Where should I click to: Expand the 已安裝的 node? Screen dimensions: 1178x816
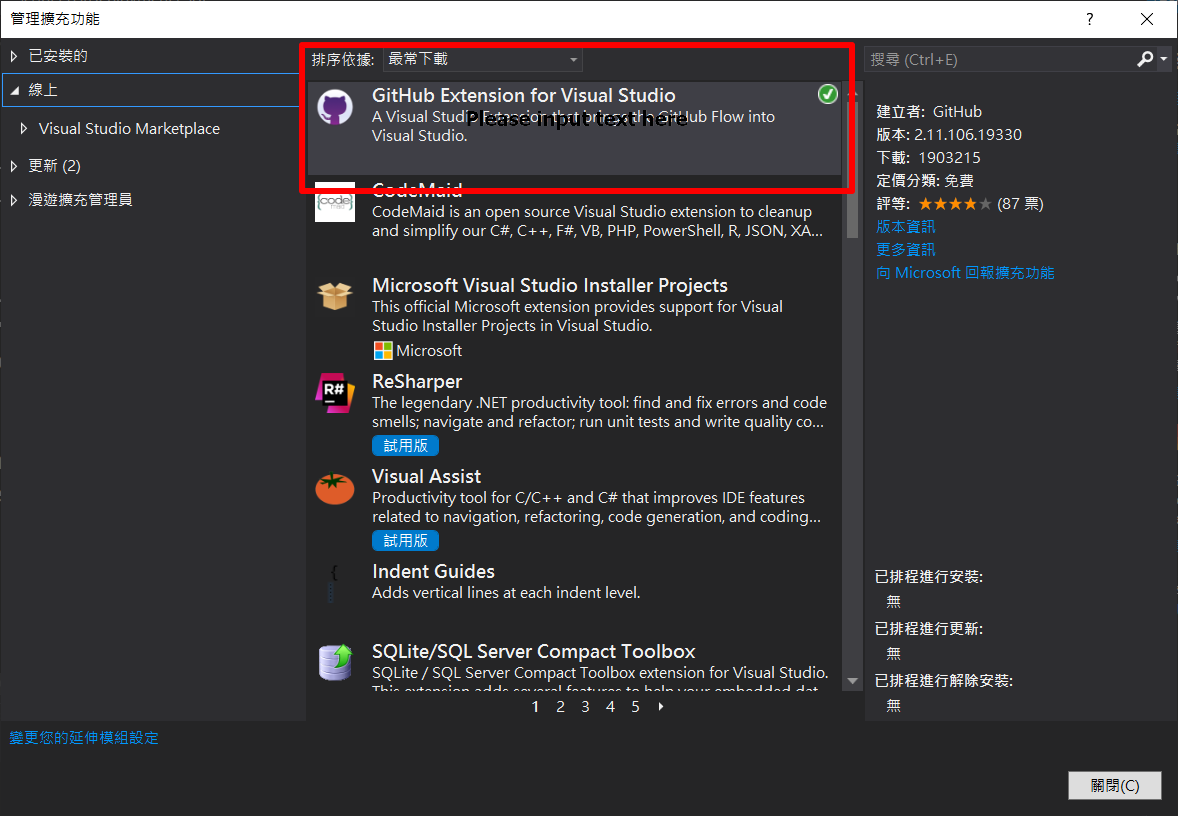tap(11, 56)
